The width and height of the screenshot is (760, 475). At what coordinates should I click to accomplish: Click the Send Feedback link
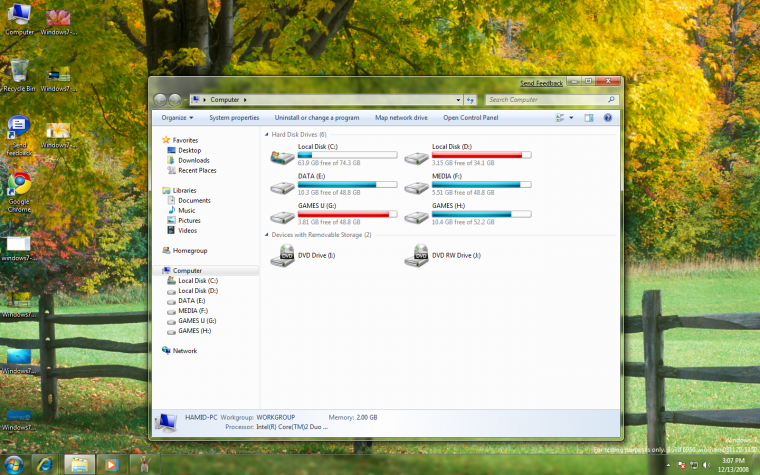(x=541, y=82)
